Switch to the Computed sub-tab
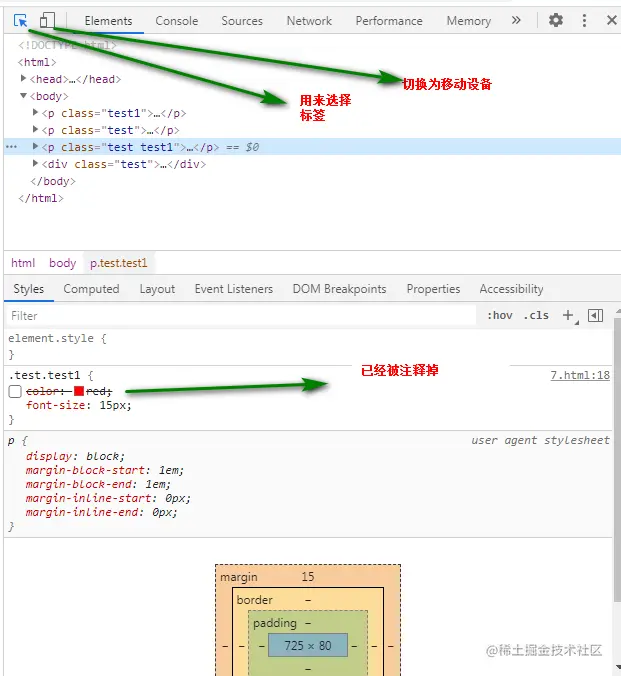 tap(91, 289)
